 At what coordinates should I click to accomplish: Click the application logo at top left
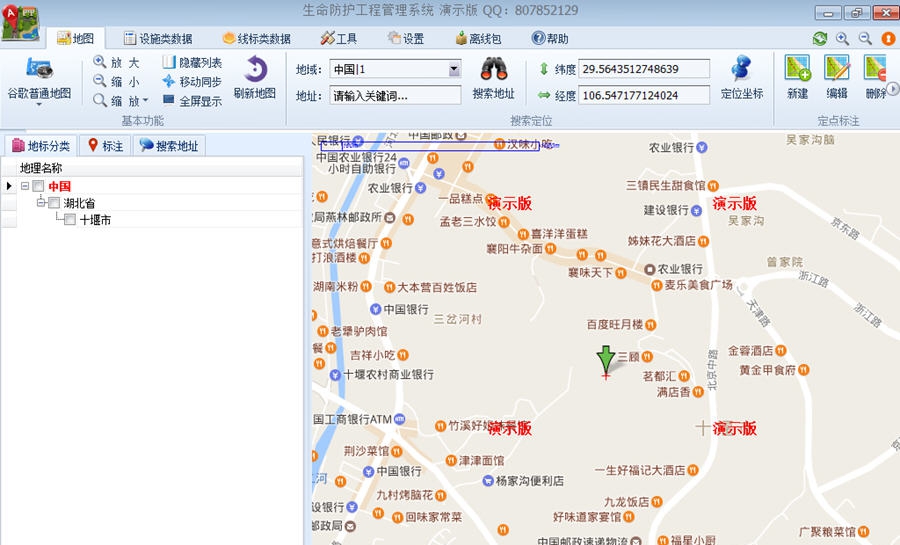pyautogui.click(x=20, y=23)
